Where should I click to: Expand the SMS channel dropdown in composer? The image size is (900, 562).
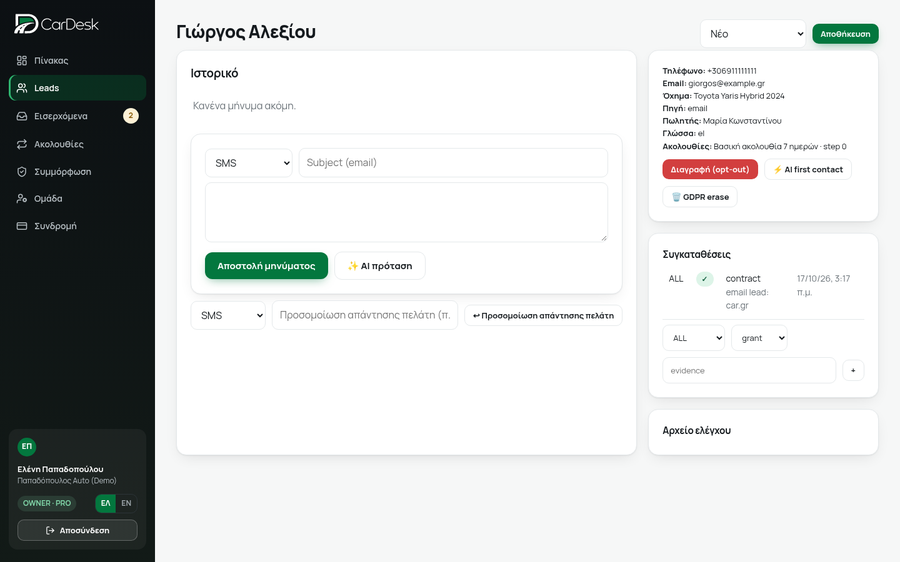click(249, 163)
